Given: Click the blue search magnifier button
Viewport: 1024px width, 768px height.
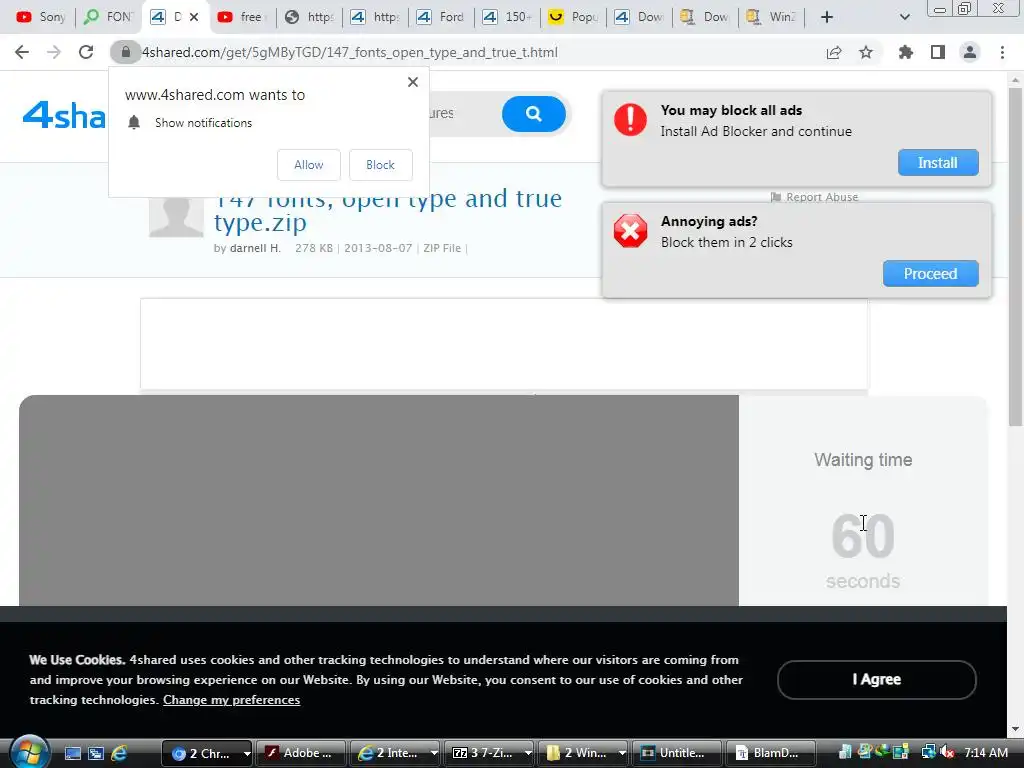Looking at the screenshot, I should tap(534, 114).
